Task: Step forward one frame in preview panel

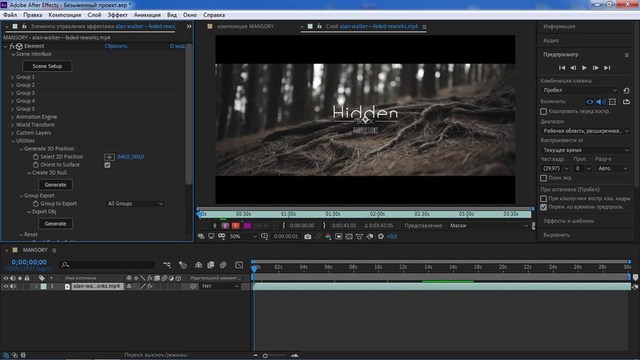Action: coord(596,68)
